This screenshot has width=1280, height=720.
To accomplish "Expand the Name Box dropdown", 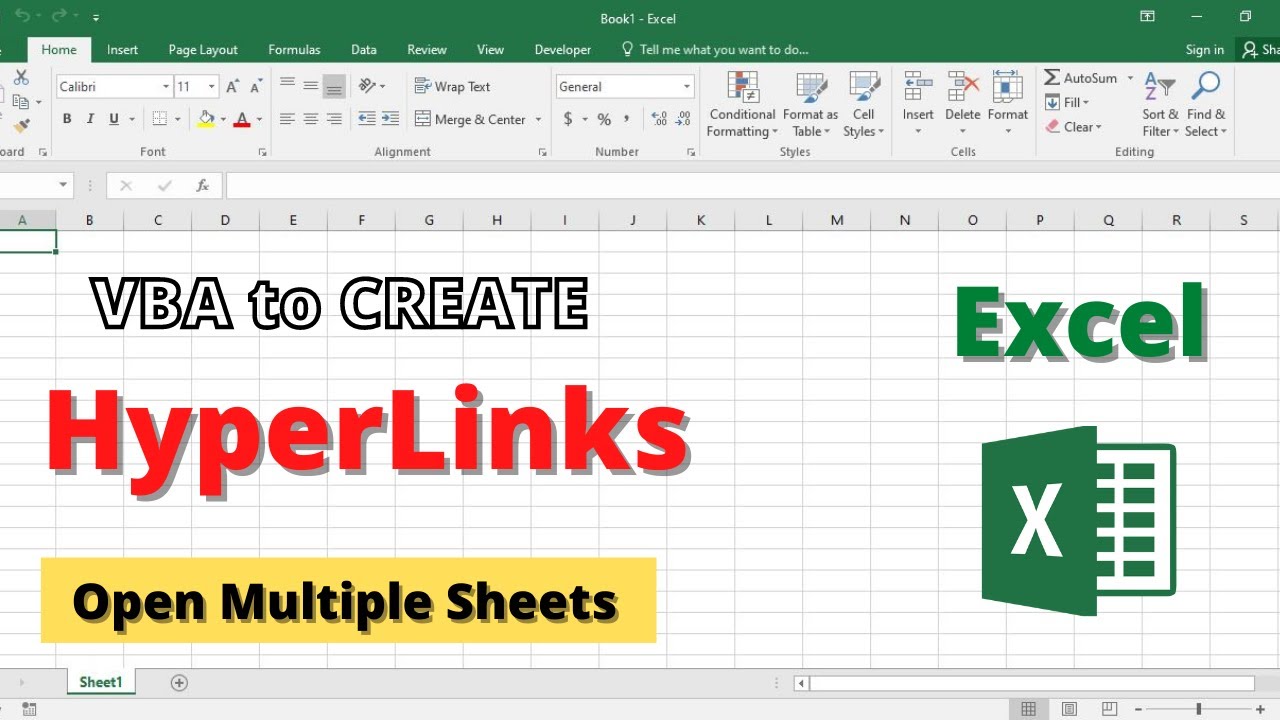I will tap(64, 185).
